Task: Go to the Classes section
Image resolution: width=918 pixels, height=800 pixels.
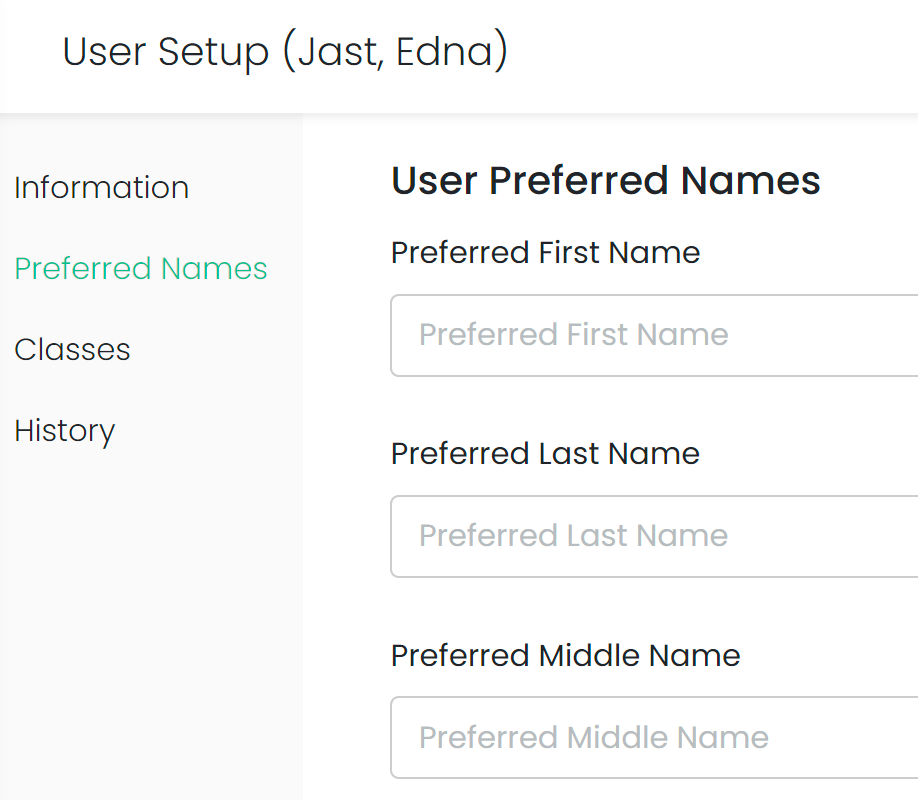Action: coord(72,350)
